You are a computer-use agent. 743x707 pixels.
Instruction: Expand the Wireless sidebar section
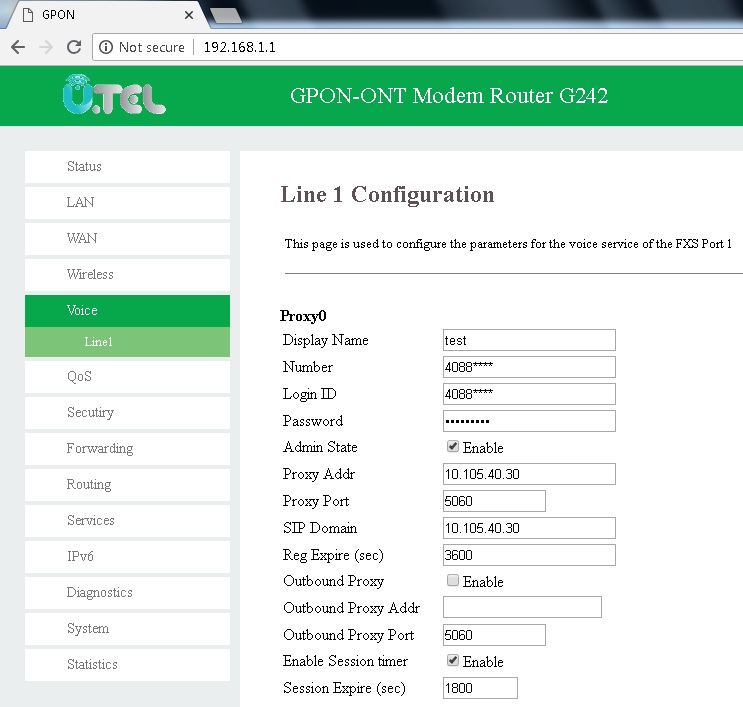[127, 274]
